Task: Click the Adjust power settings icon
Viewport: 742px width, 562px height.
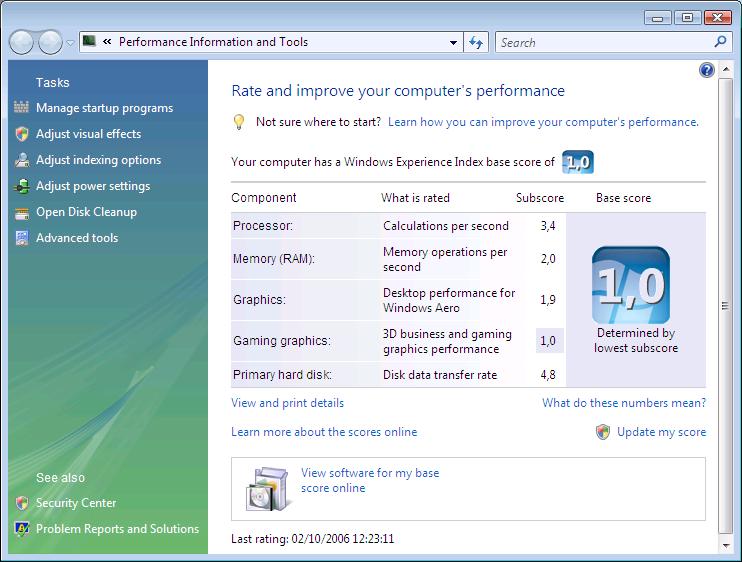Action: [x=21, y=186]
